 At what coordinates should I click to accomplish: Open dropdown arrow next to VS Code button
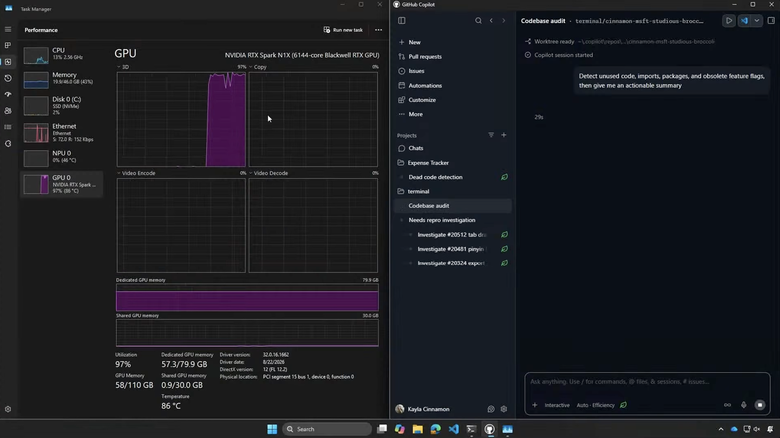757,21
